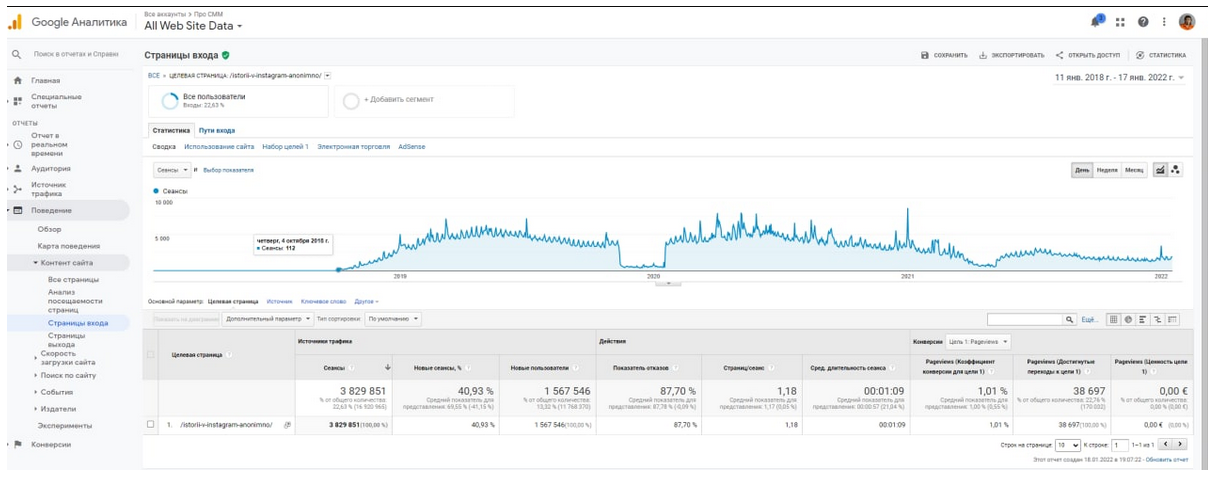Switch to the Пути входа tab
The image size is (1208, 479).
tap(217, 130)
